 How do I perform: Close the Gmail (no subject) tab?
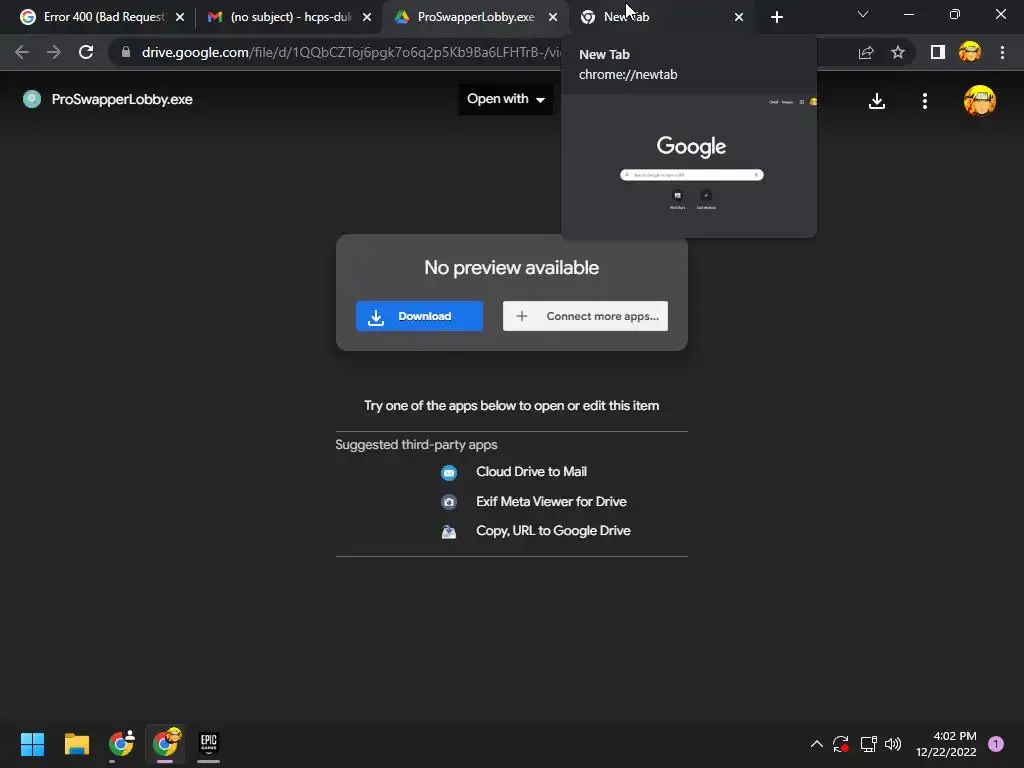point(367,17)
